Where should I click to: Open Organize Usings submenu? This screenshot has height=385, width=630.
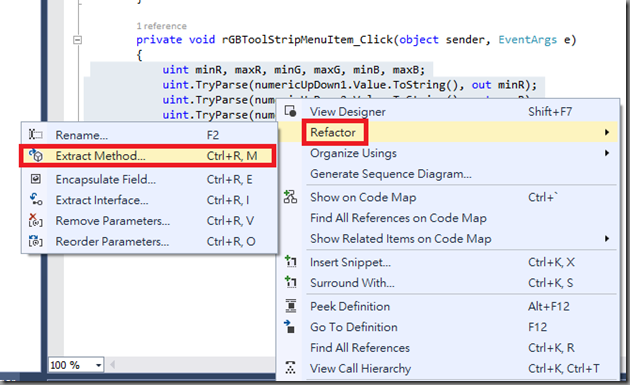(x=448, y=153)
